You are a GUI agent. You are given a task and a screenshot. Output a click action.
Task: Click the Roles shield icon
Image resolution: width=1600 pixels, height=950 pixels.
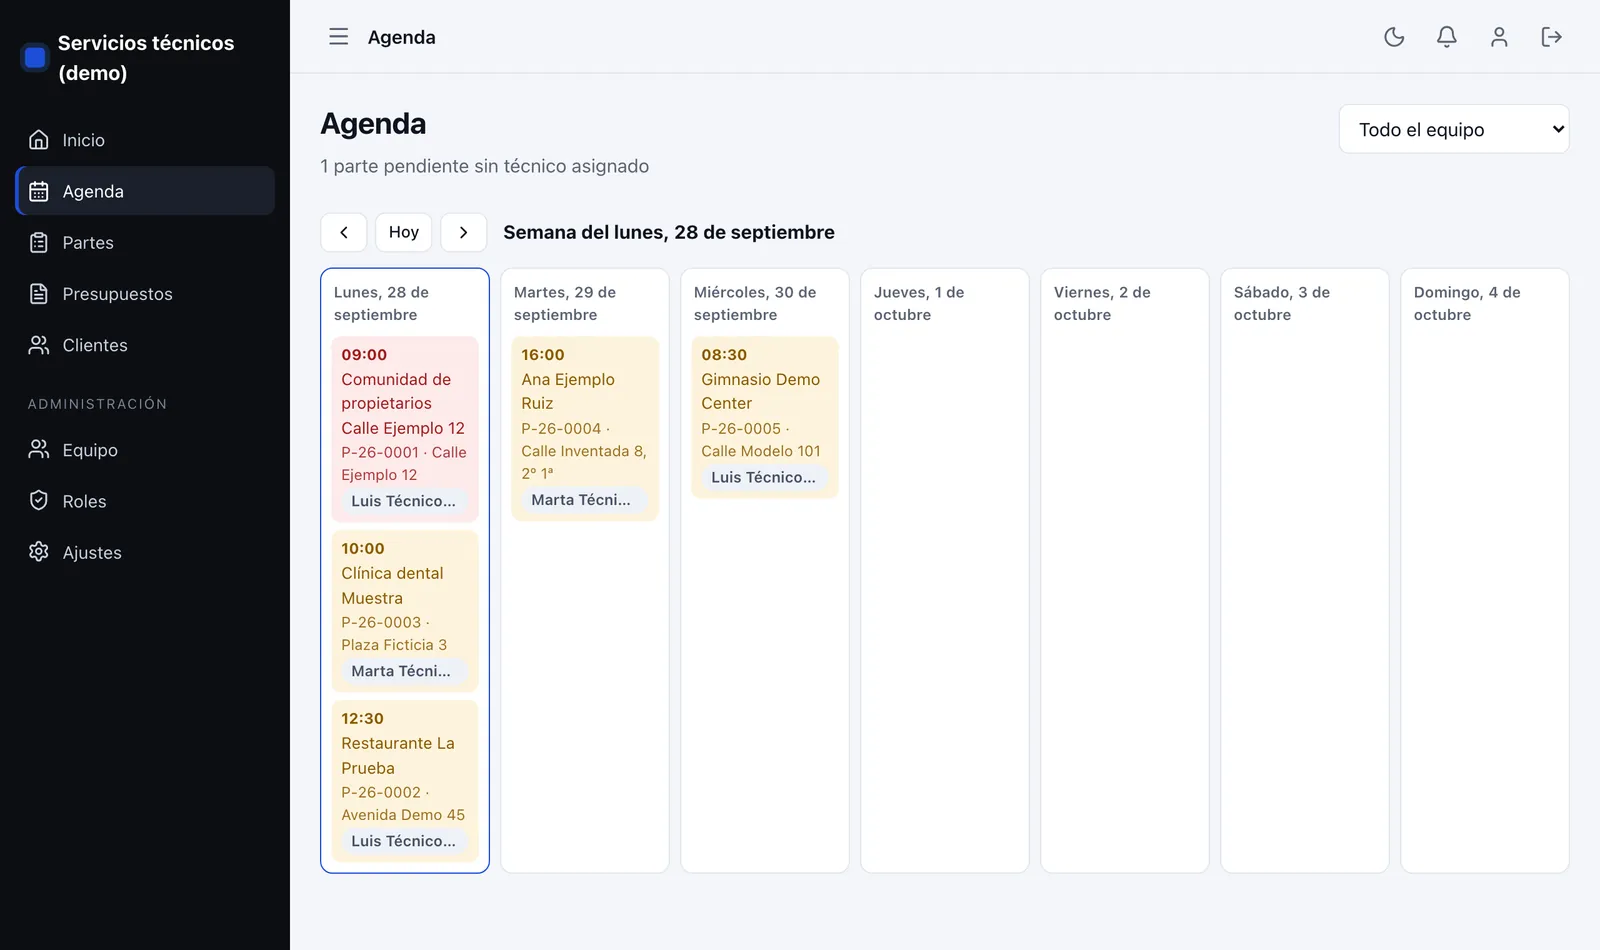coord(39,501)
